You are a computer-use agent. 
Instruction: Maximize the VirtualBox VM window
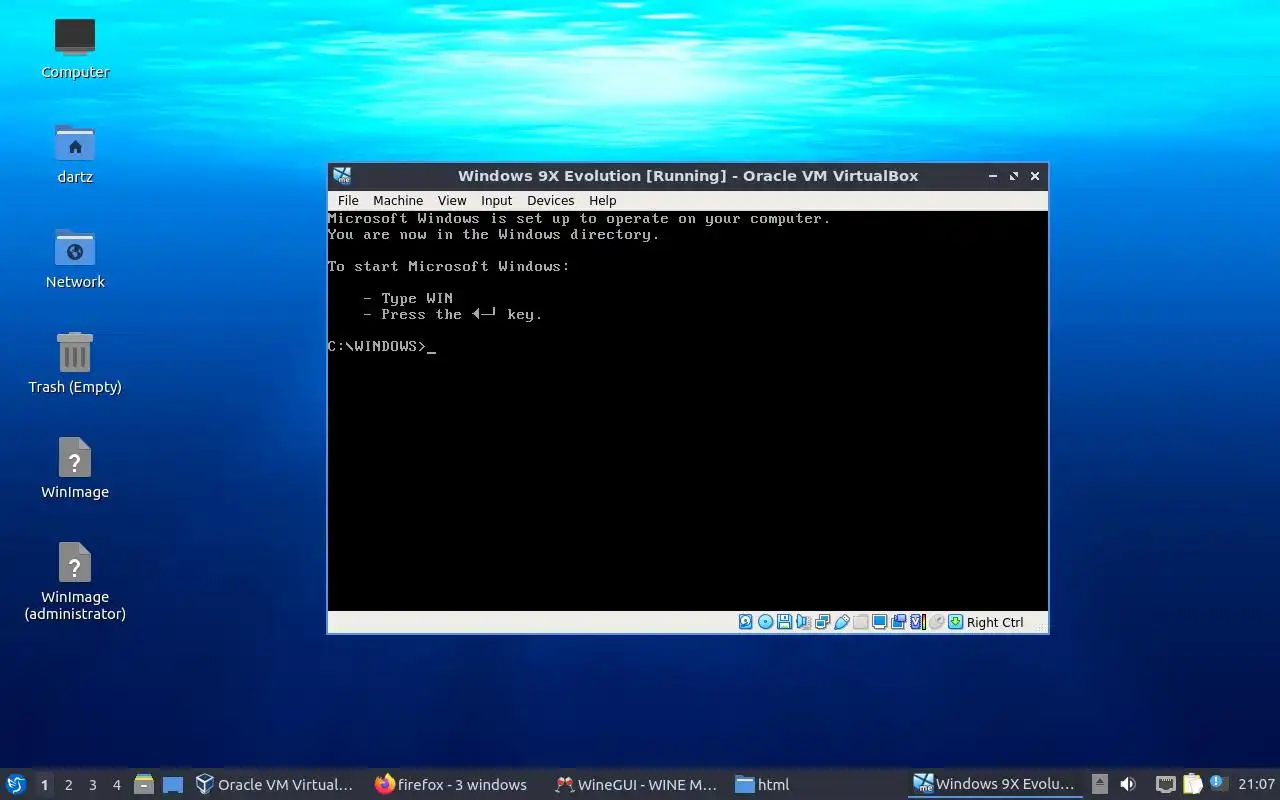tap(1014, 176)
